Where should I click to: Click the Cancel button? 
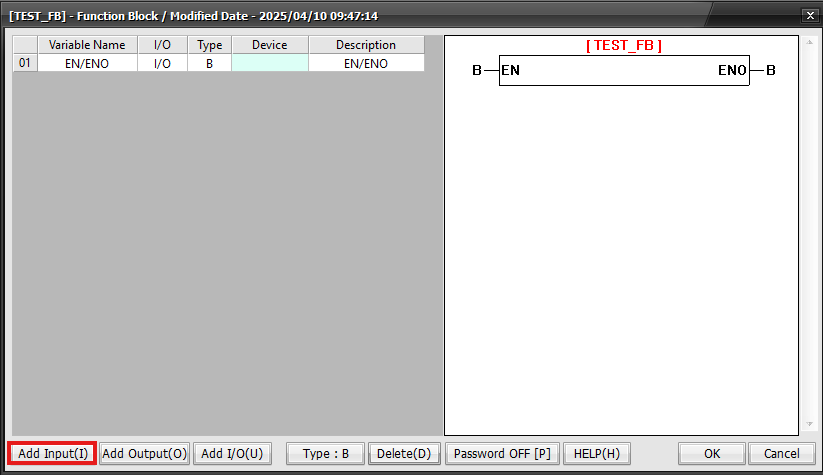point(781,453)
